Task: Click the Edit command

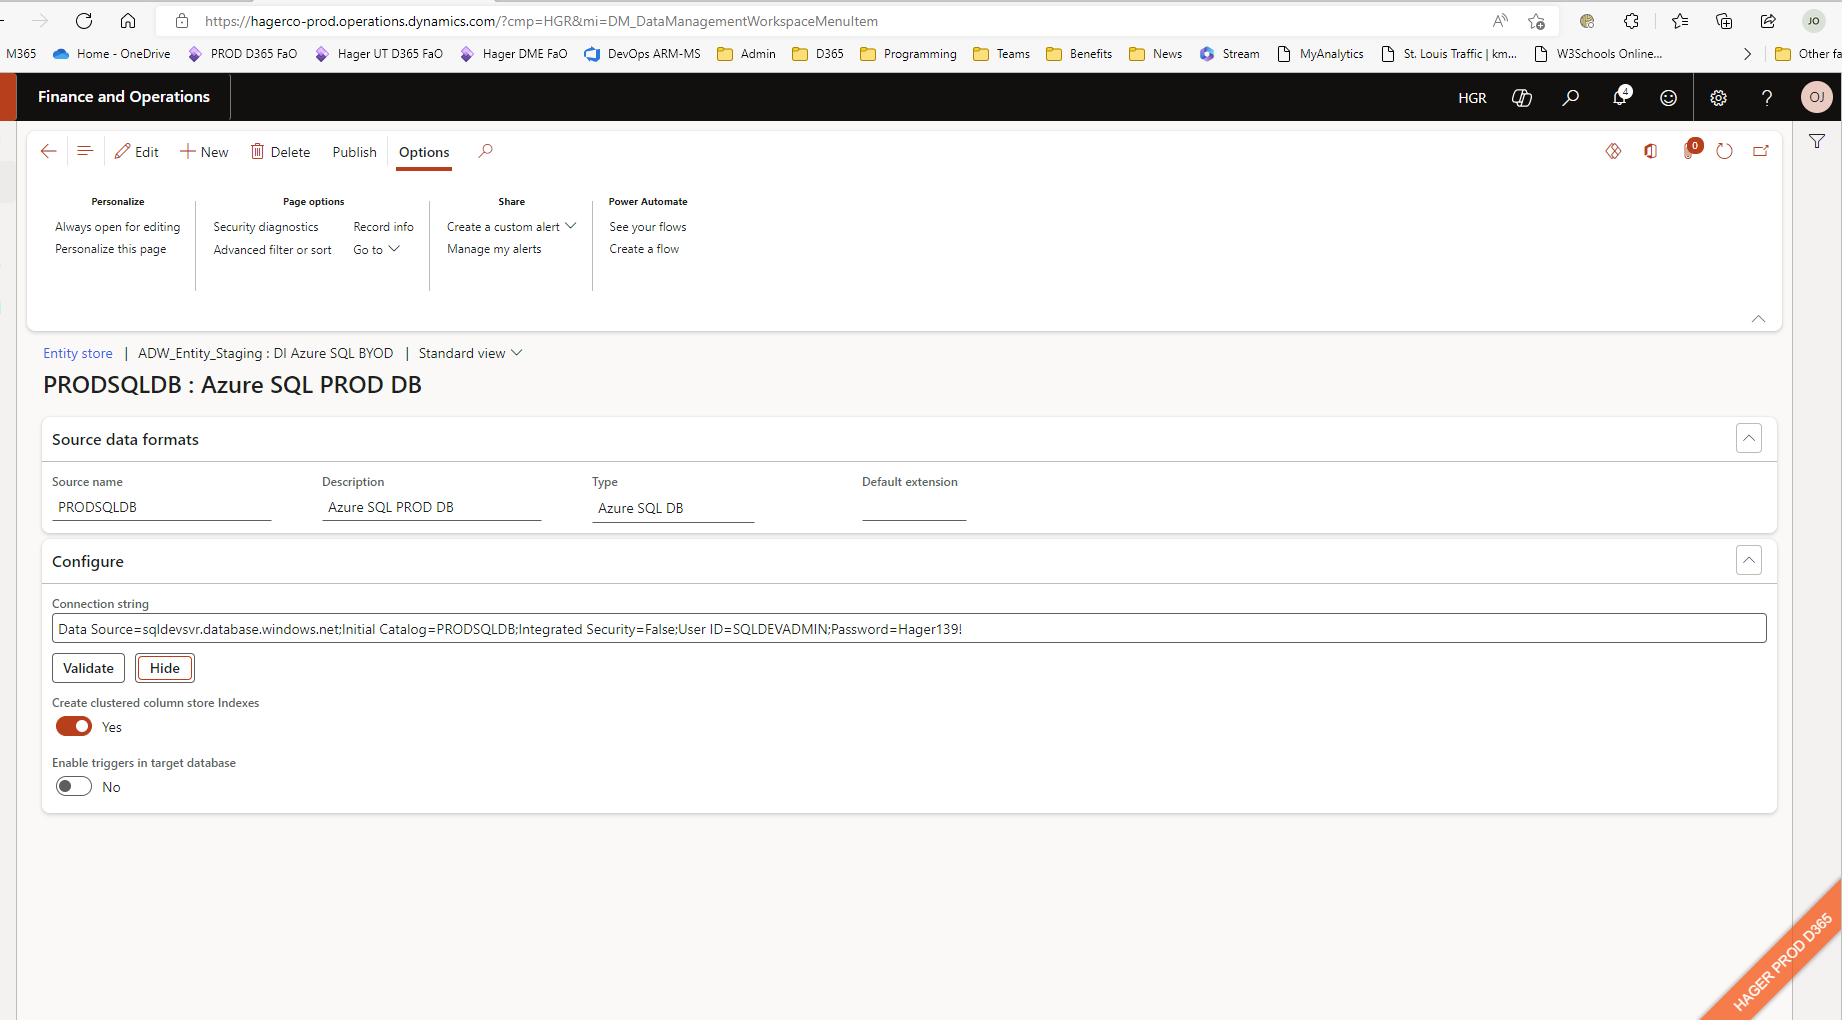Action: click(137, 152)
